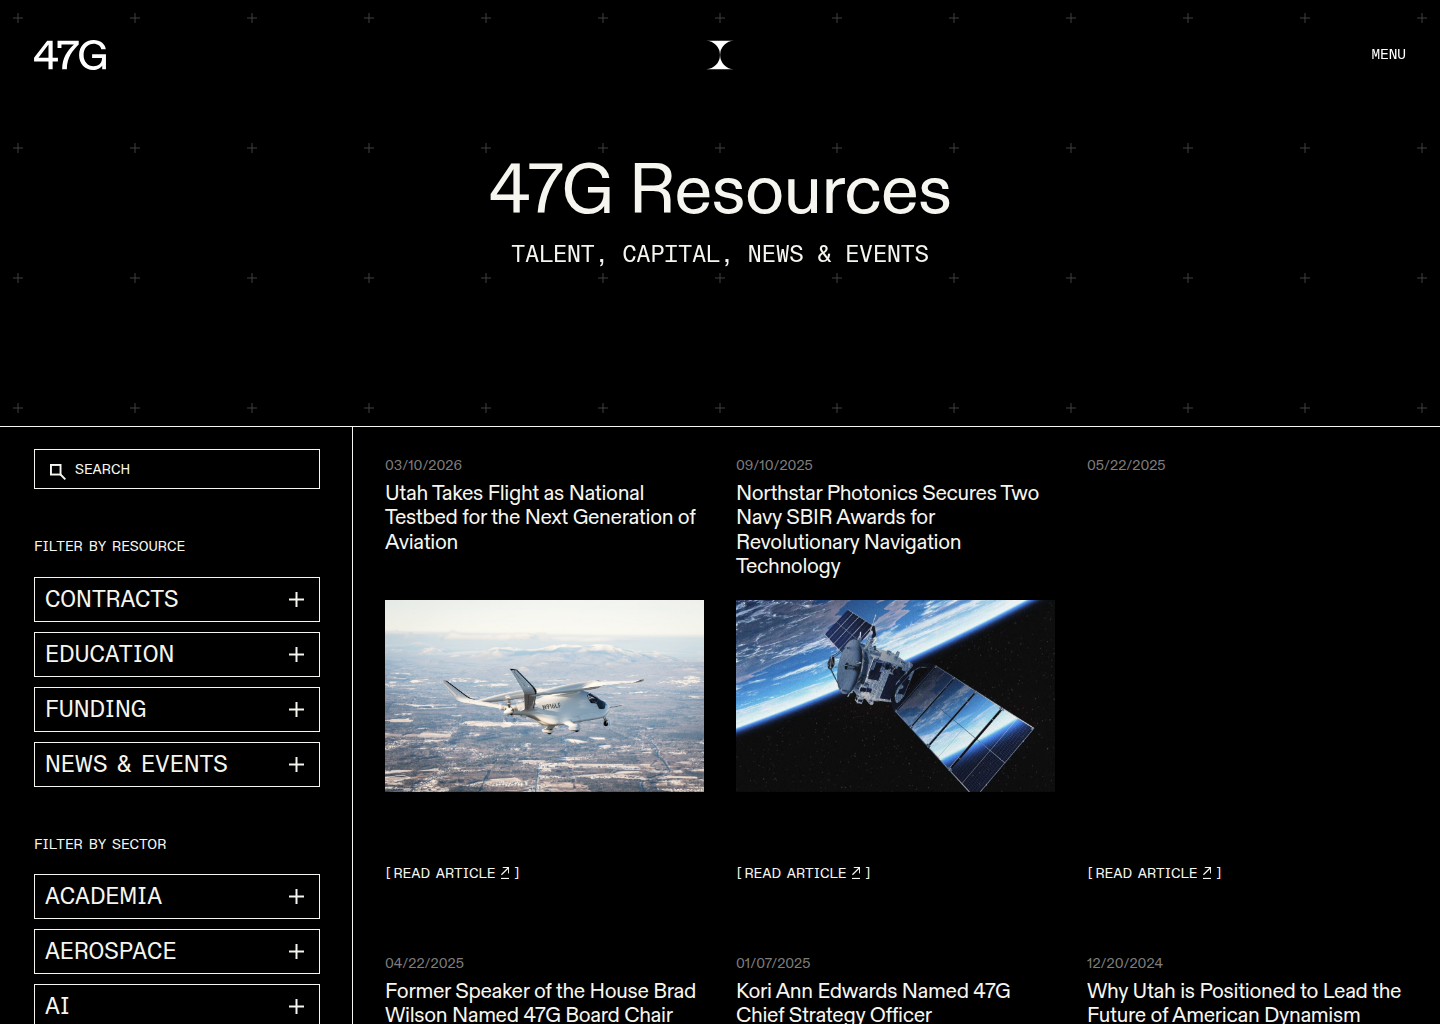Image resolution: width=1440 pixels, height=1024 pixels.
Task: Open Kori Ann Edwards article title
Action: (x=873, y=1002)
